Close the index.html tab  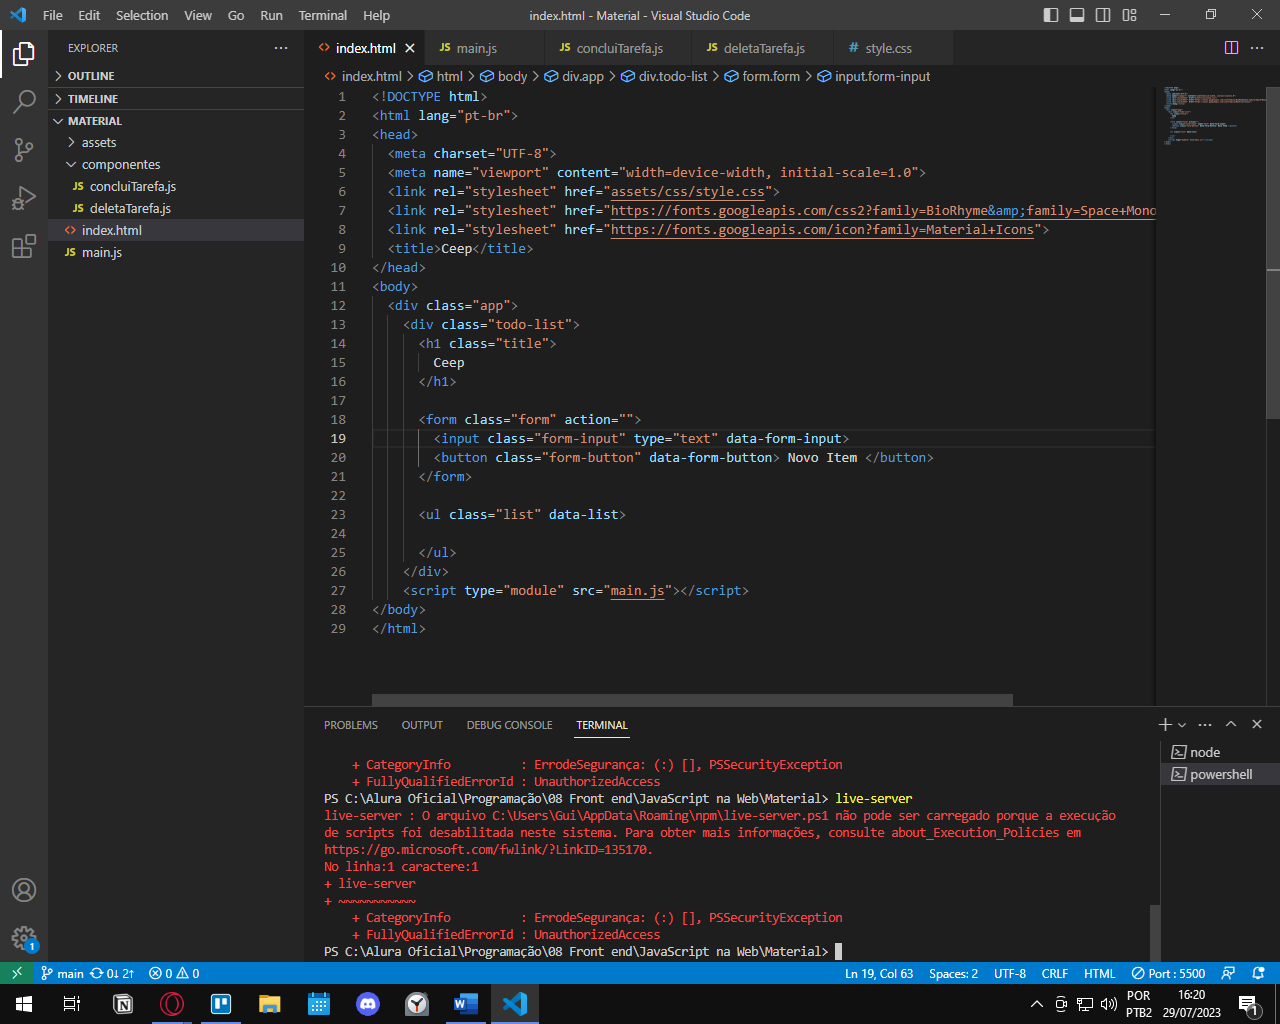(x=410, y=48)
